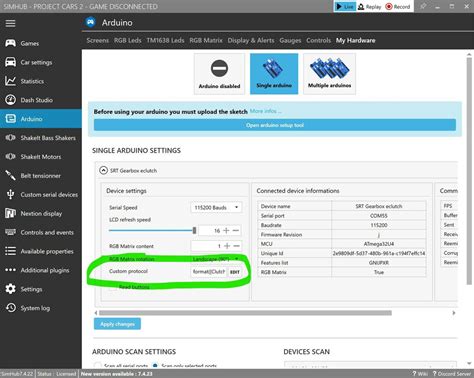
Task: Open Belt tensionner section
Action: 41,176
